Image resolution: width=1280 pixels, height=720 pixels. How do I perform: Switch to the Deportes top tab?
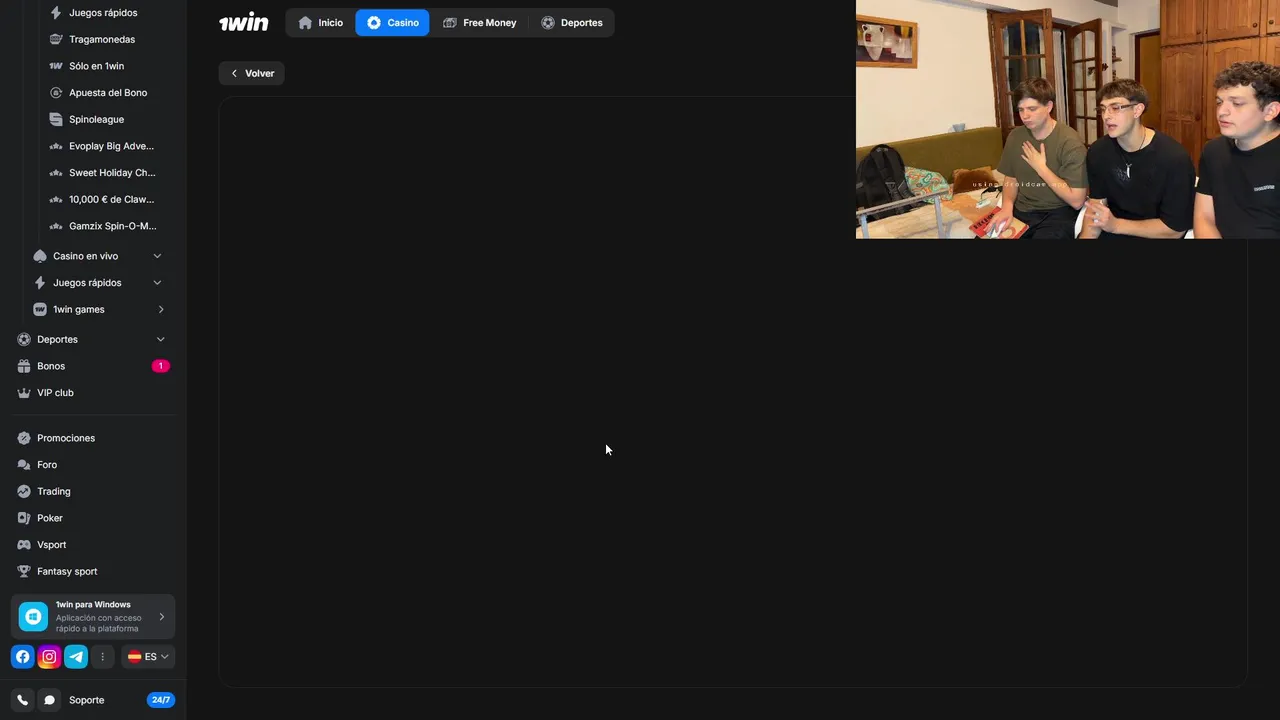click(x=571, y=22)
